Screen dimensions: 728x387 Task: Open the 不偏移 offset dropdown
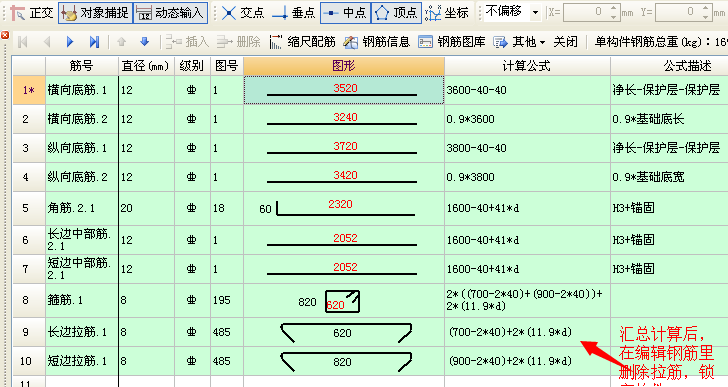pyautogui.click(x=535, y=13)
